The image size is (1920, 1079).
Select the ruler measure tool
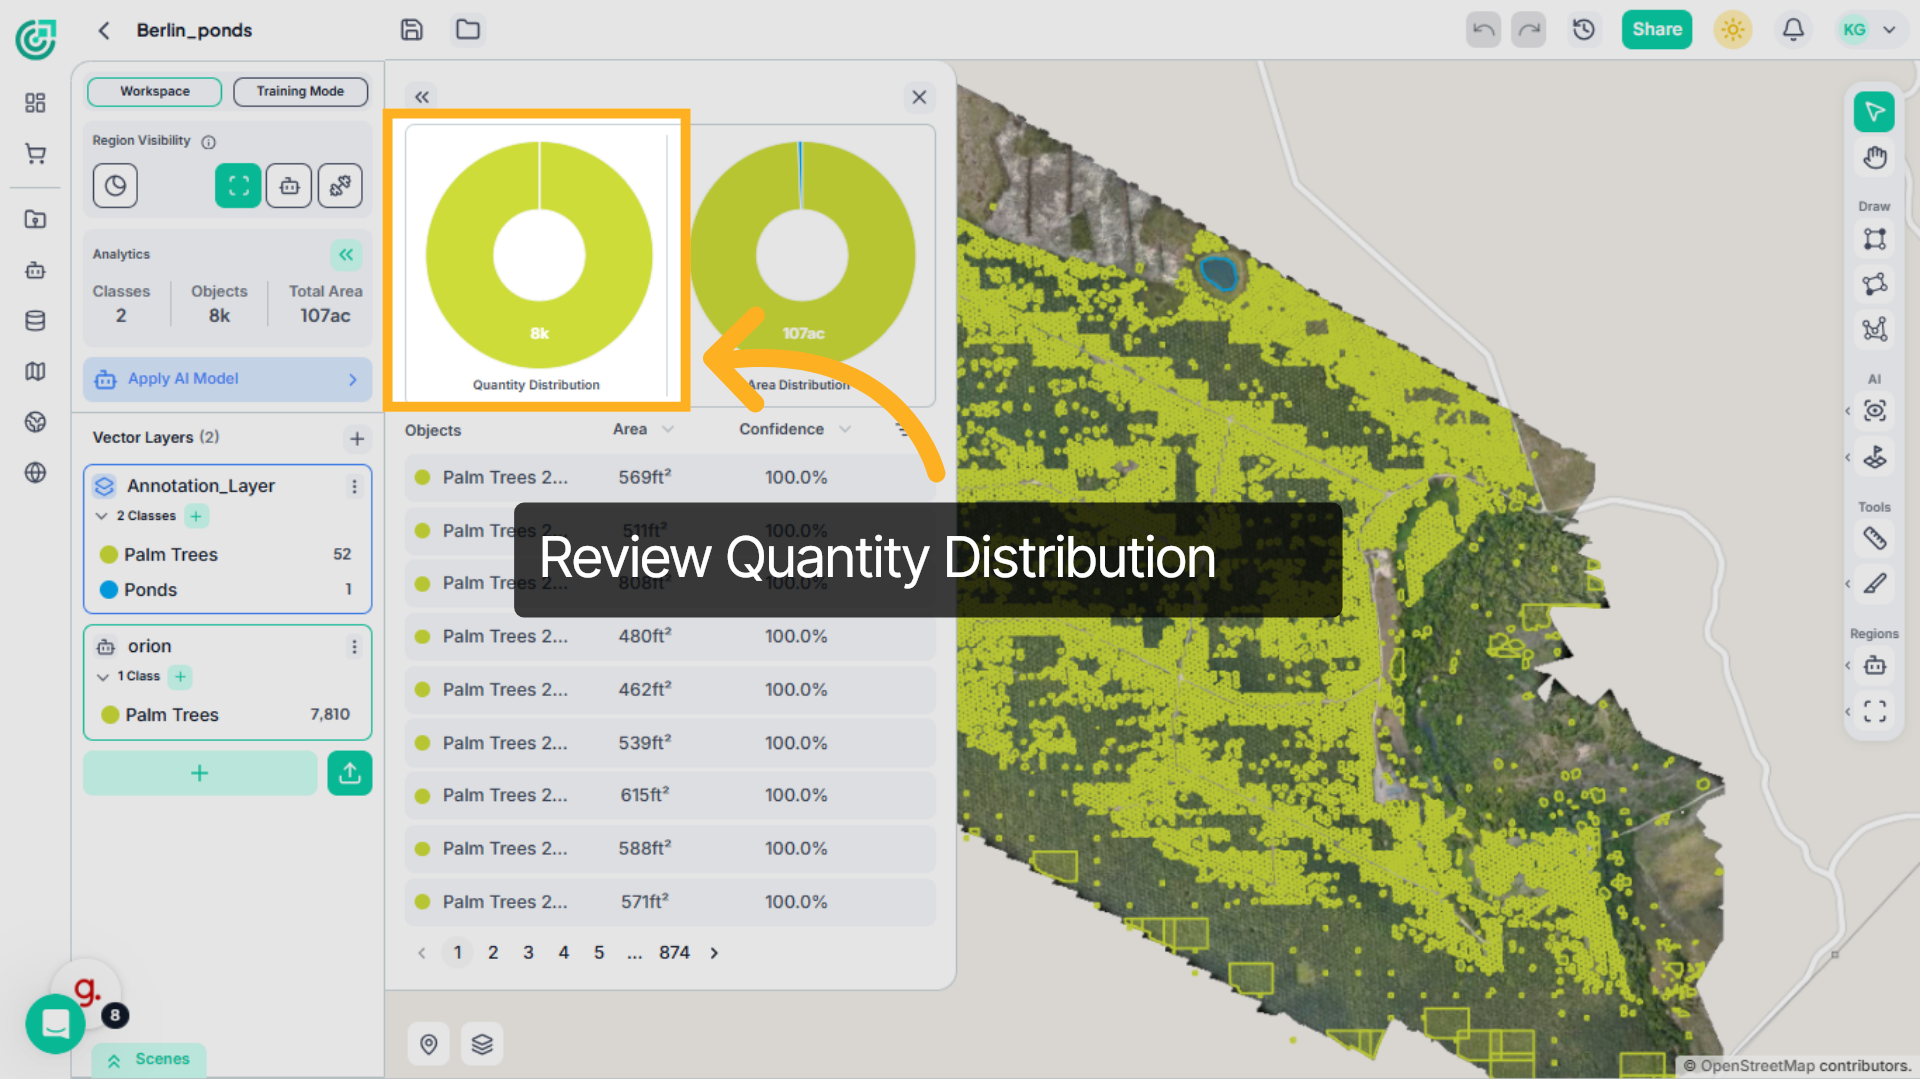[1874, 539]
